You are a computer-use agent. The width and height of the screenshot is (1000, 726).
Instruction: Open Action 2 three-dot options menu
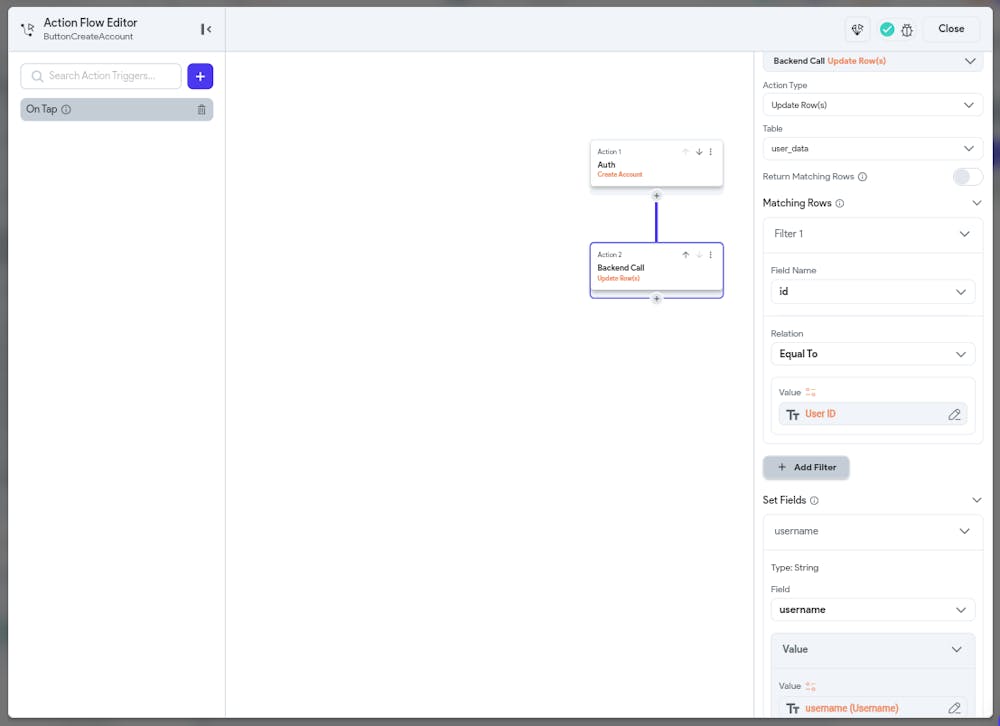710,255
